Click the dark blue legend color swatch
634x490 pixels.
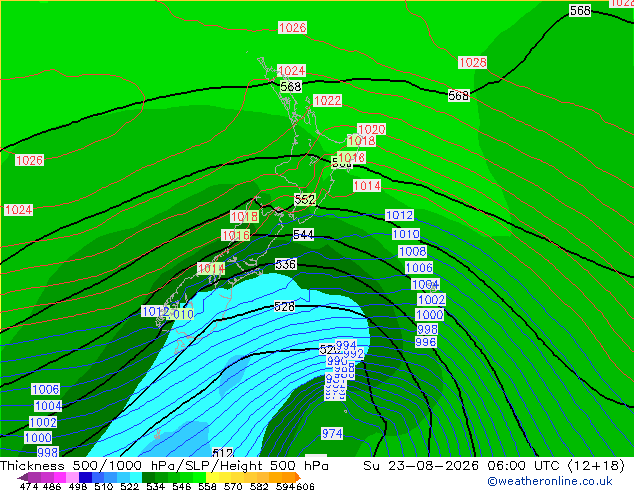tap(85, 477)
